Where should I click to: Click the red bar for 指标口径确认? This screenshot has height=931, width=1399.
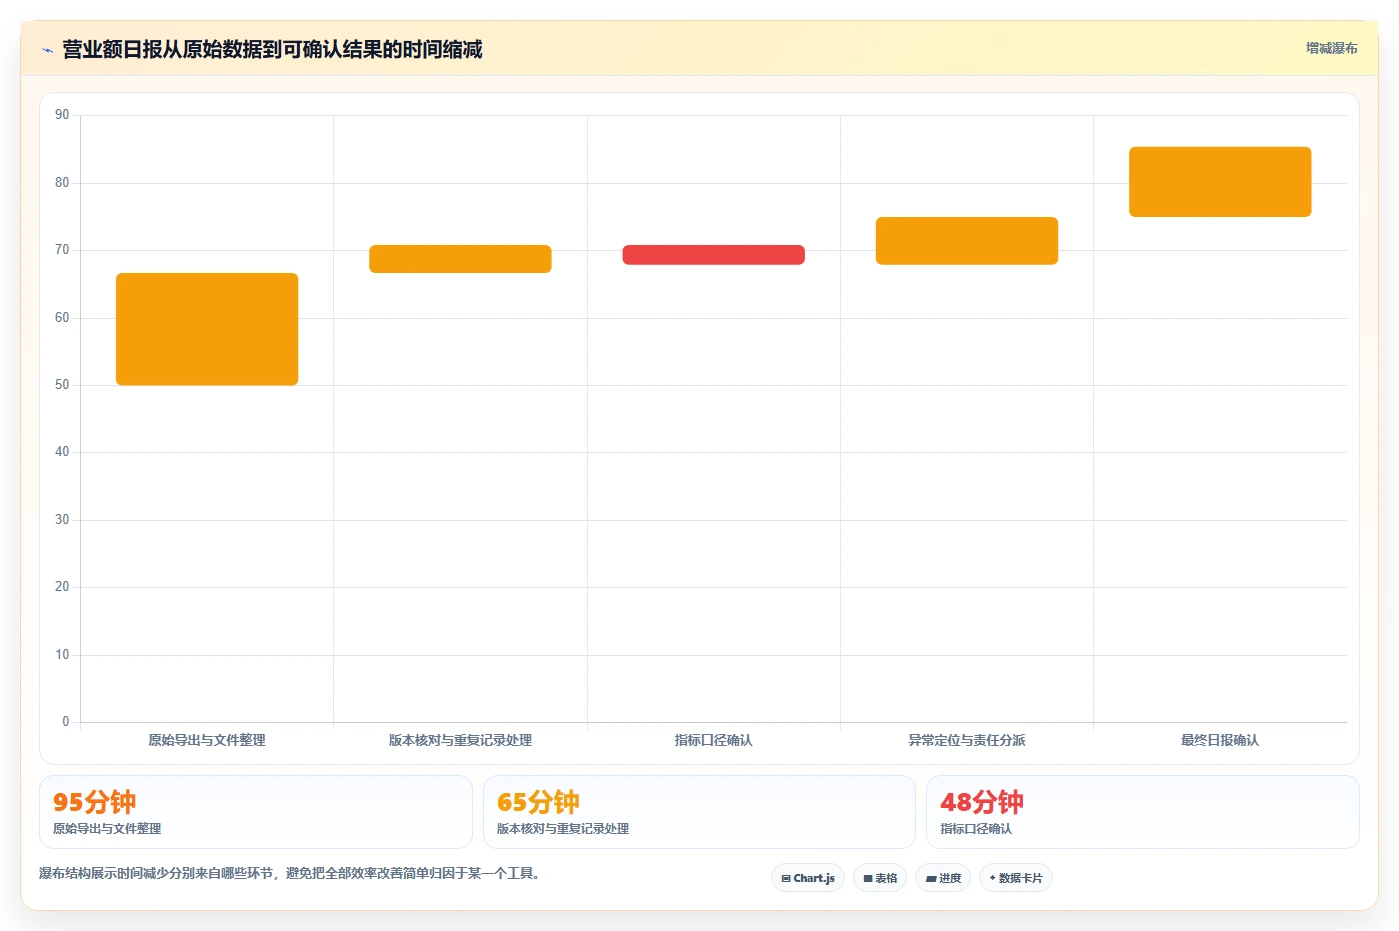pos(714,255)
